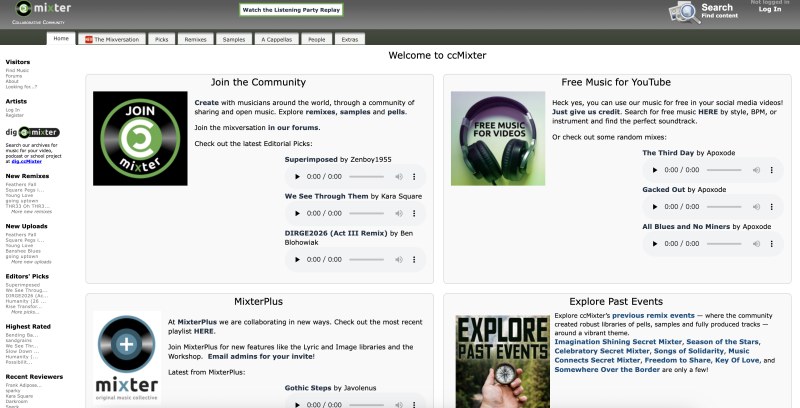Image resolution: width=800 pixels, height=408 pixels.
Task: Click the Register link under Artists
Action: tap(15, 115)
